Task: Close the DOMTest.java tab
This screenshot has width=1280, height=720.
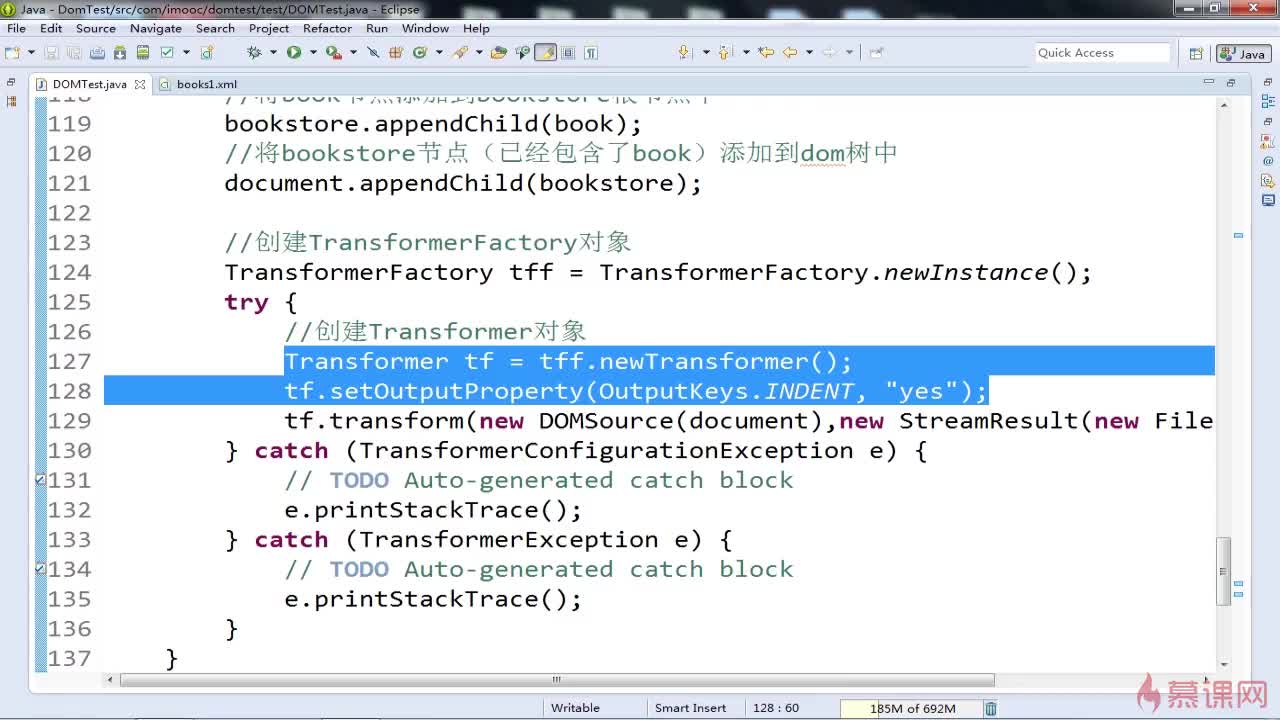Action: [x=140, y=84]
